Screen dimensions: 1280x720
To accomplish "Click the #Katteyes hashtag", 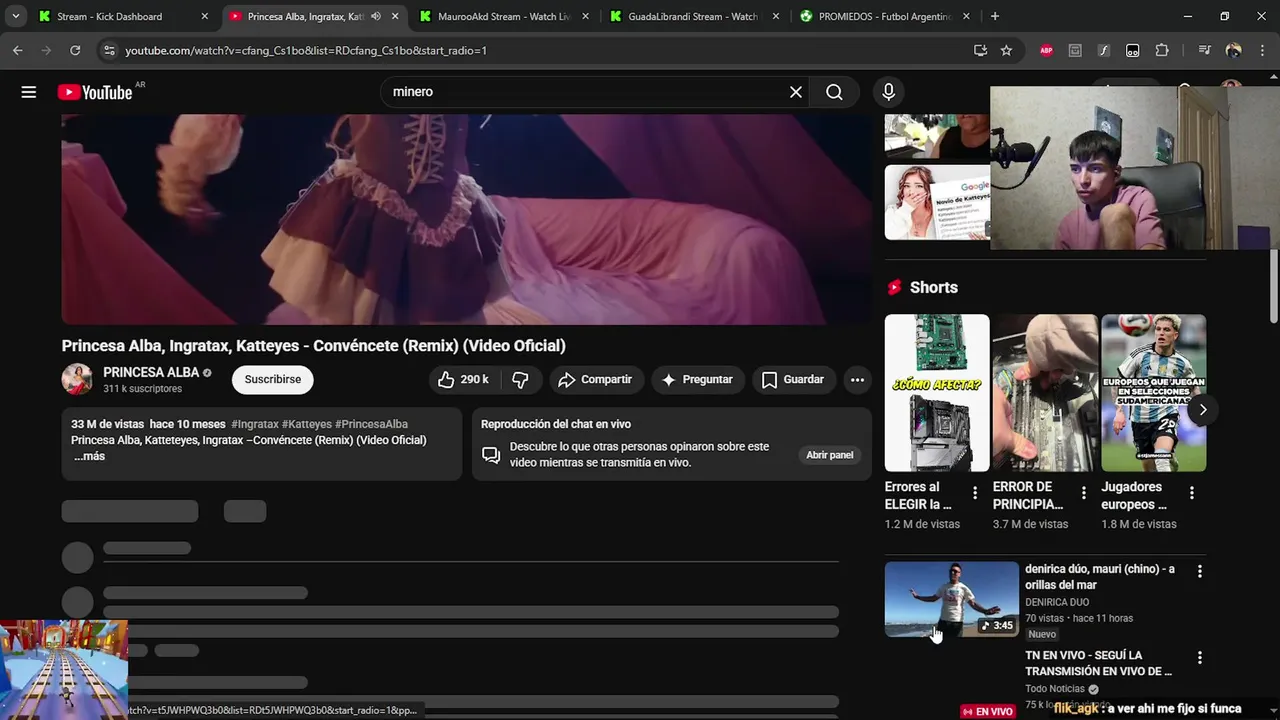I will (306, 424).
